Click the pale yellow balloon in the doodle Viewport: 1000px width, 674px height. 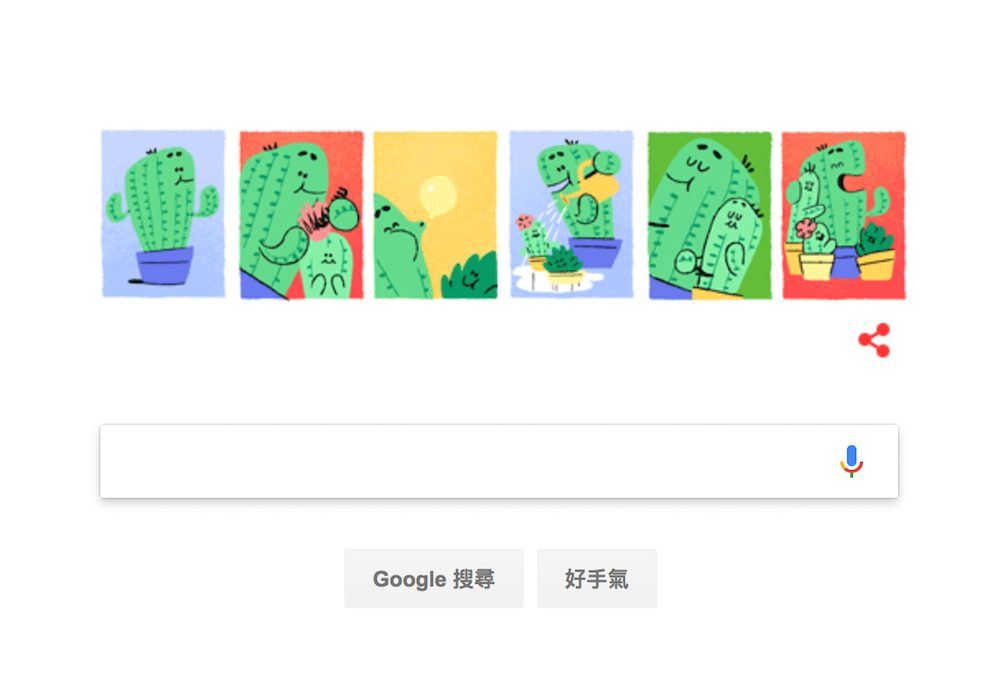coord(438,196)
